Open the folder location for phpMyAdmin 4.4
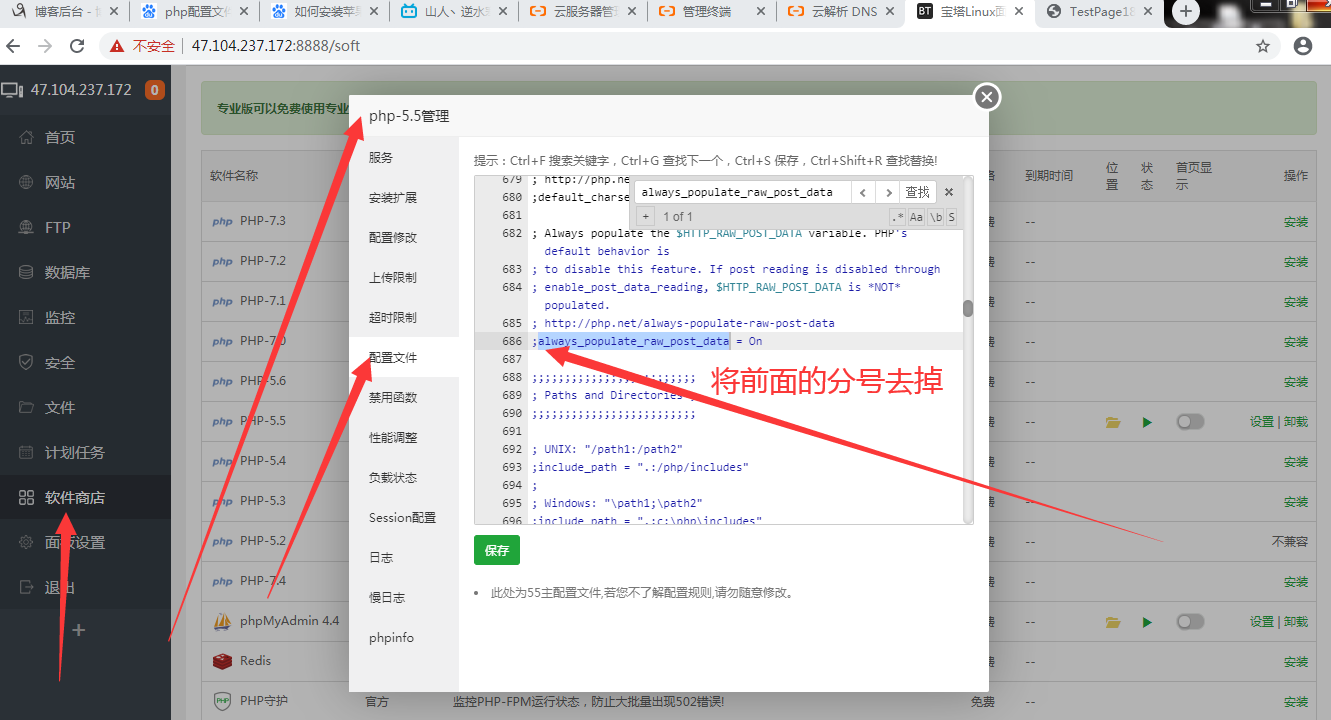The height and width of the screenshot is (720, 1331). tap(1113, 622)
